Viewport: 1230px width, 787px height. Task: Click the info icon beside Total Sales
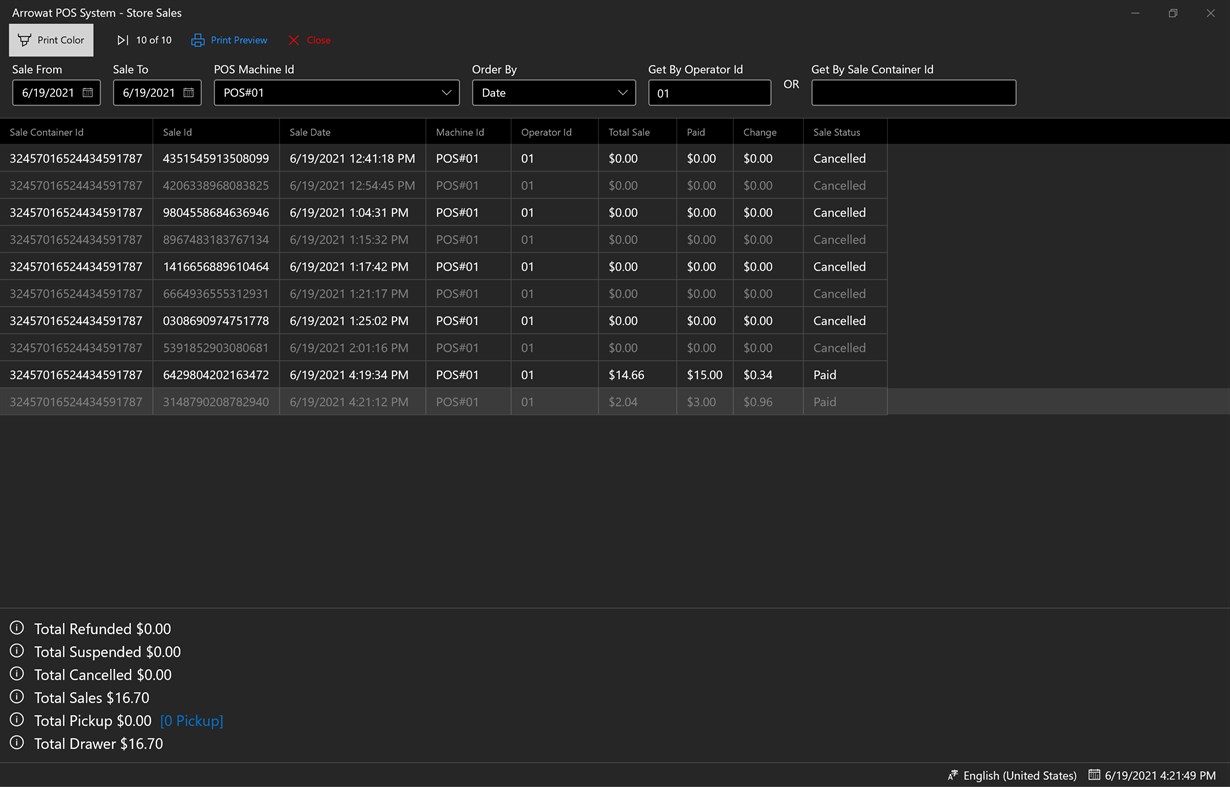[x=17, y=697]
